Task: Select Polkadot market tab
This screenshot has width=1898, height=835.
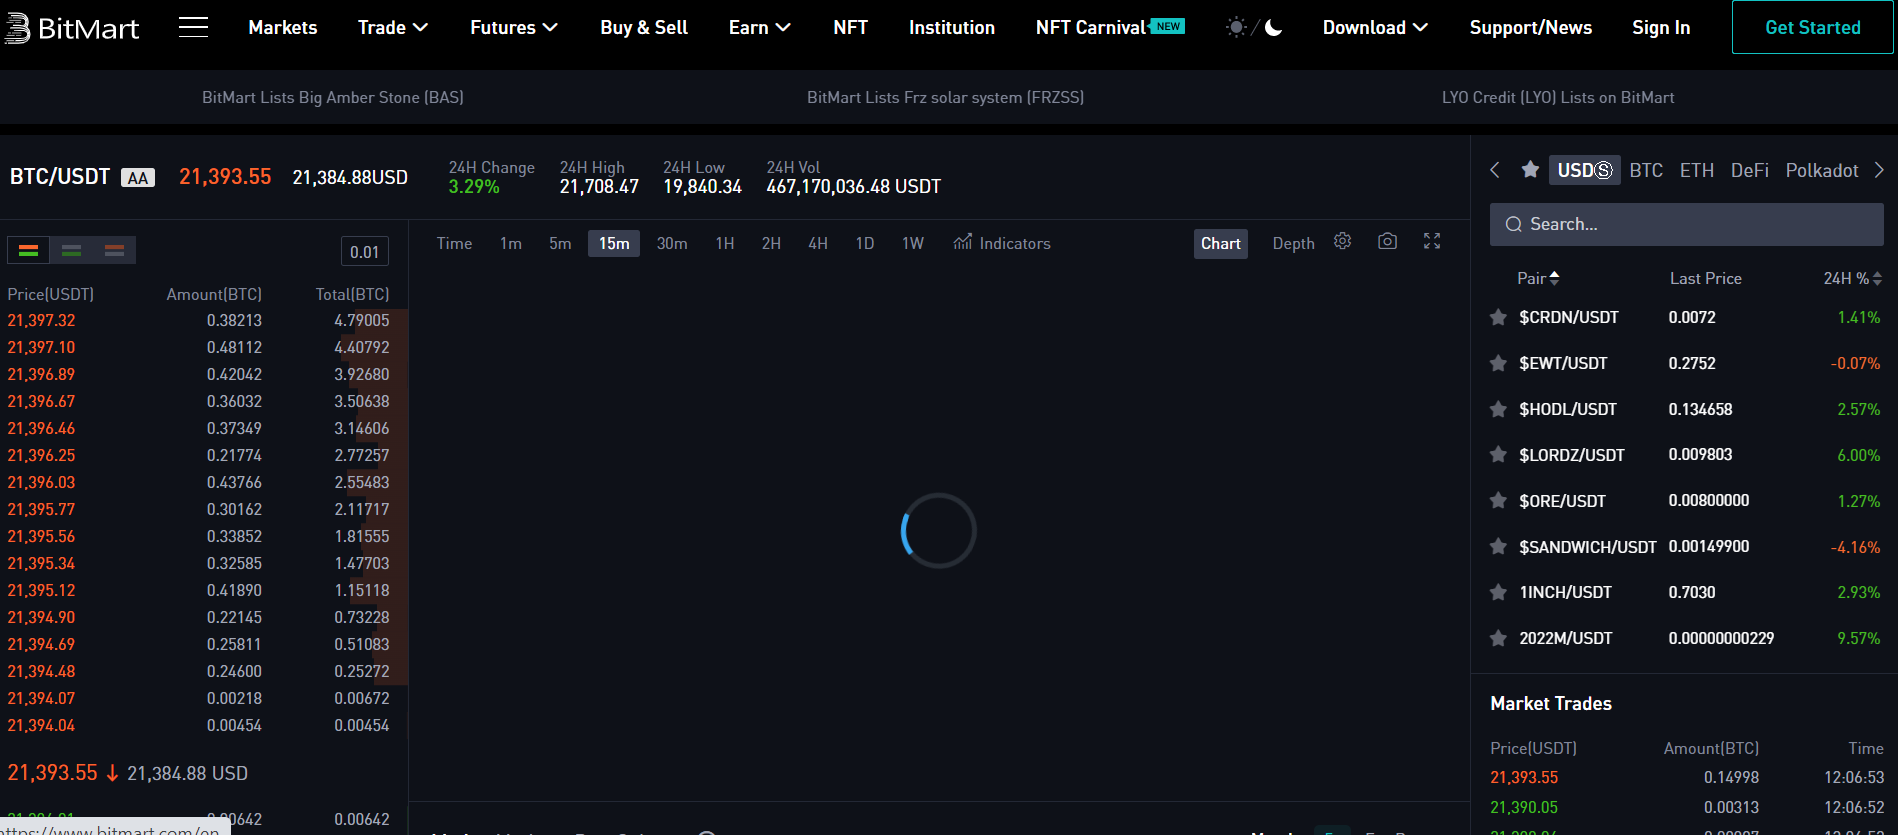Action: click(x=1822, y=170)
